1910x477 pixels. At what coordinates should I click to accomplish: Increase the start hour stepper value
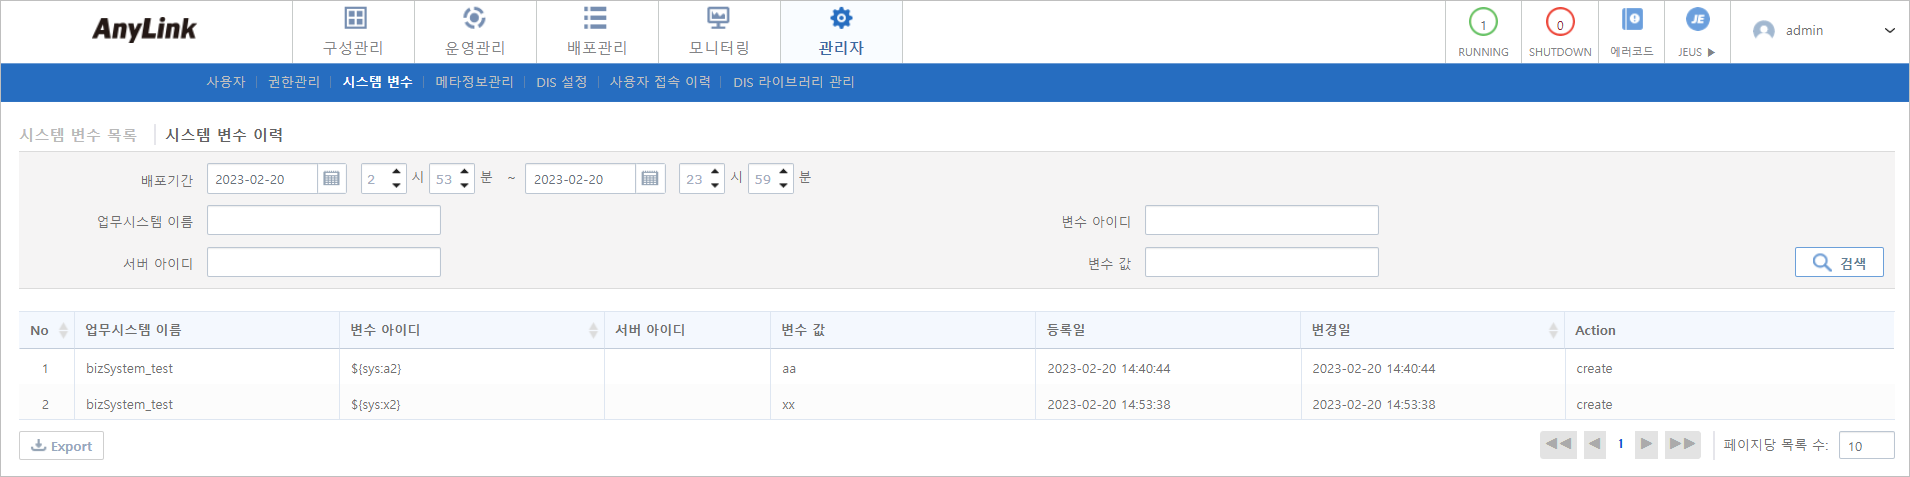397,172
